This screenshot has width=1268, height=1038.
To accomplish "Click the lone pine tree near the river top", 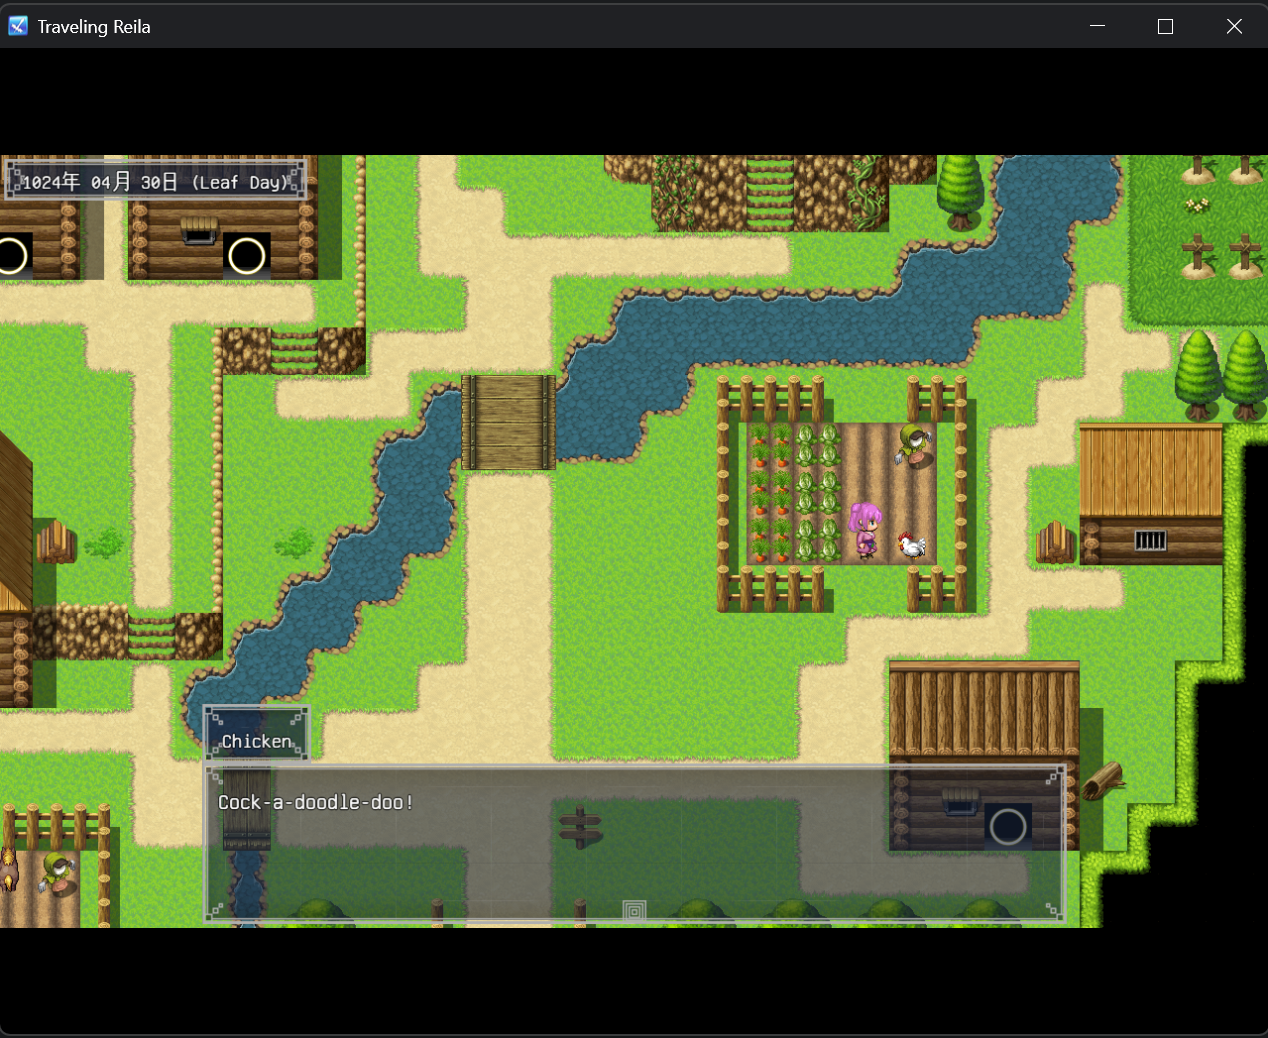I will (961, 193).
